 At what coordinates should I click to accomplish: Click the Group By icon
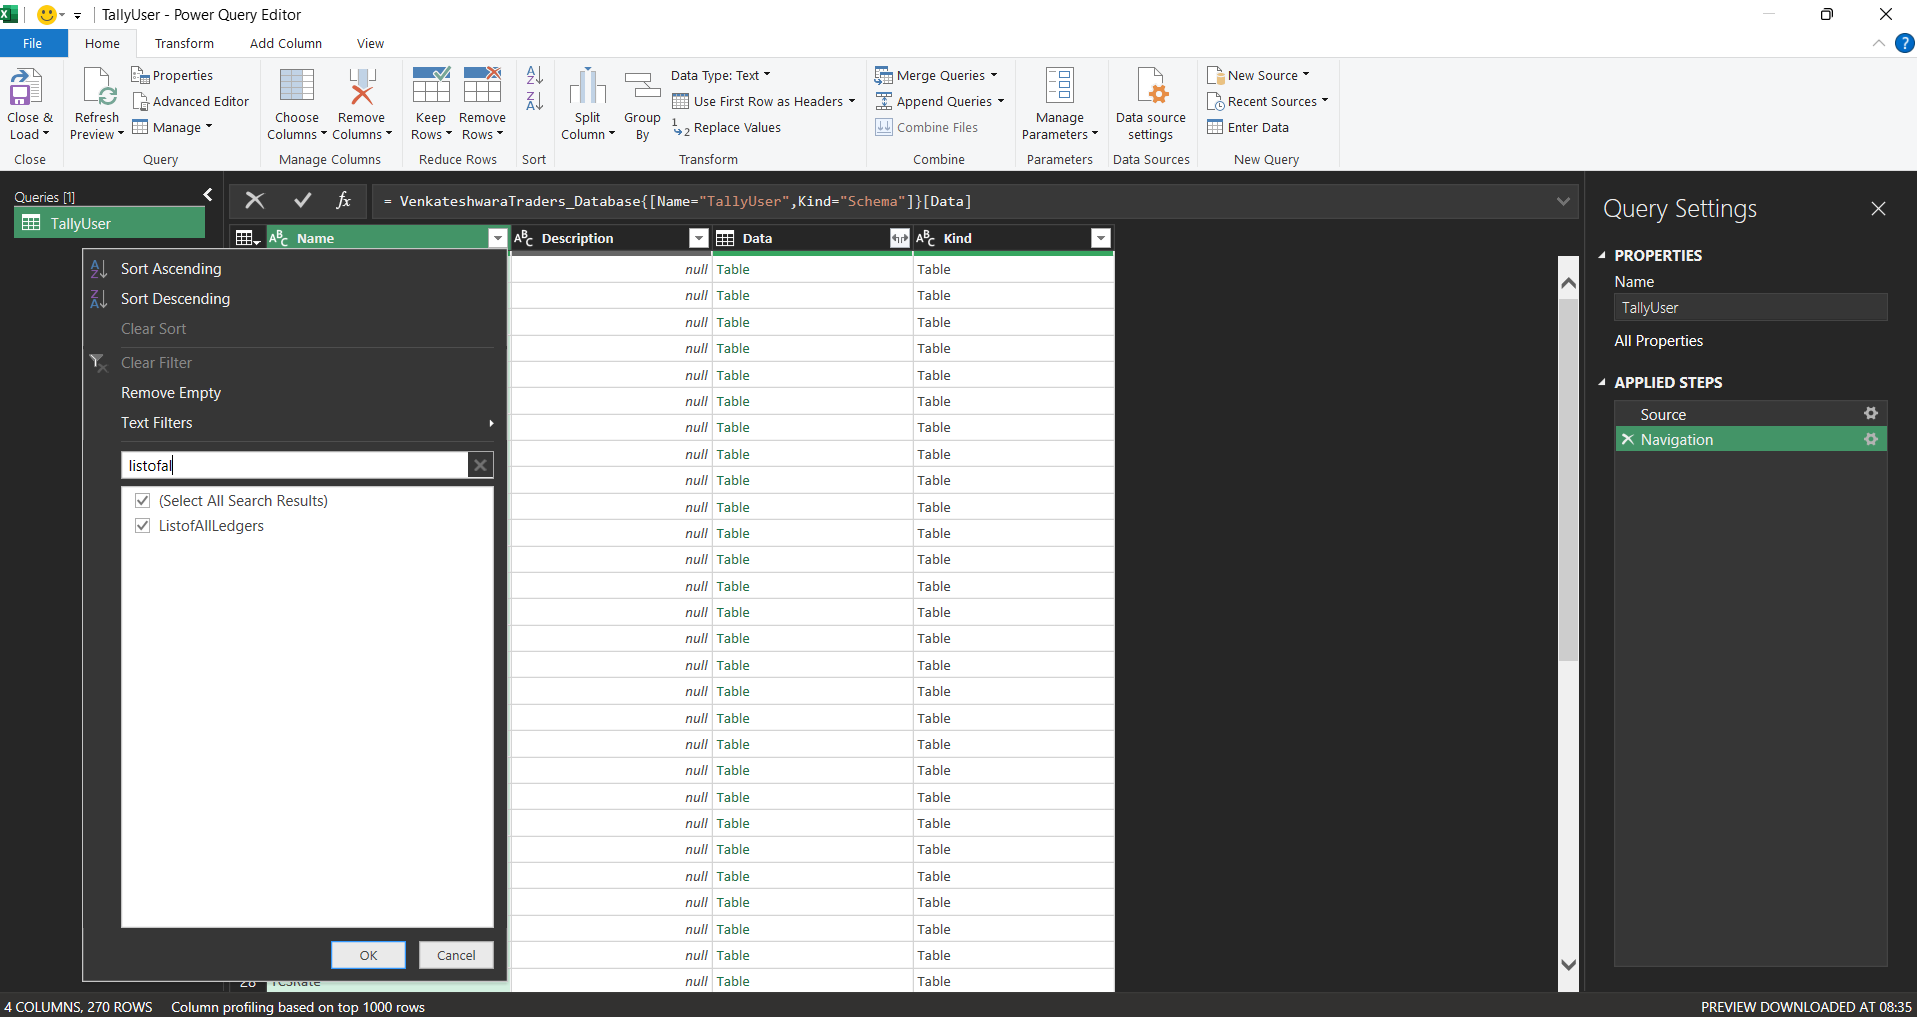point(642,88)
